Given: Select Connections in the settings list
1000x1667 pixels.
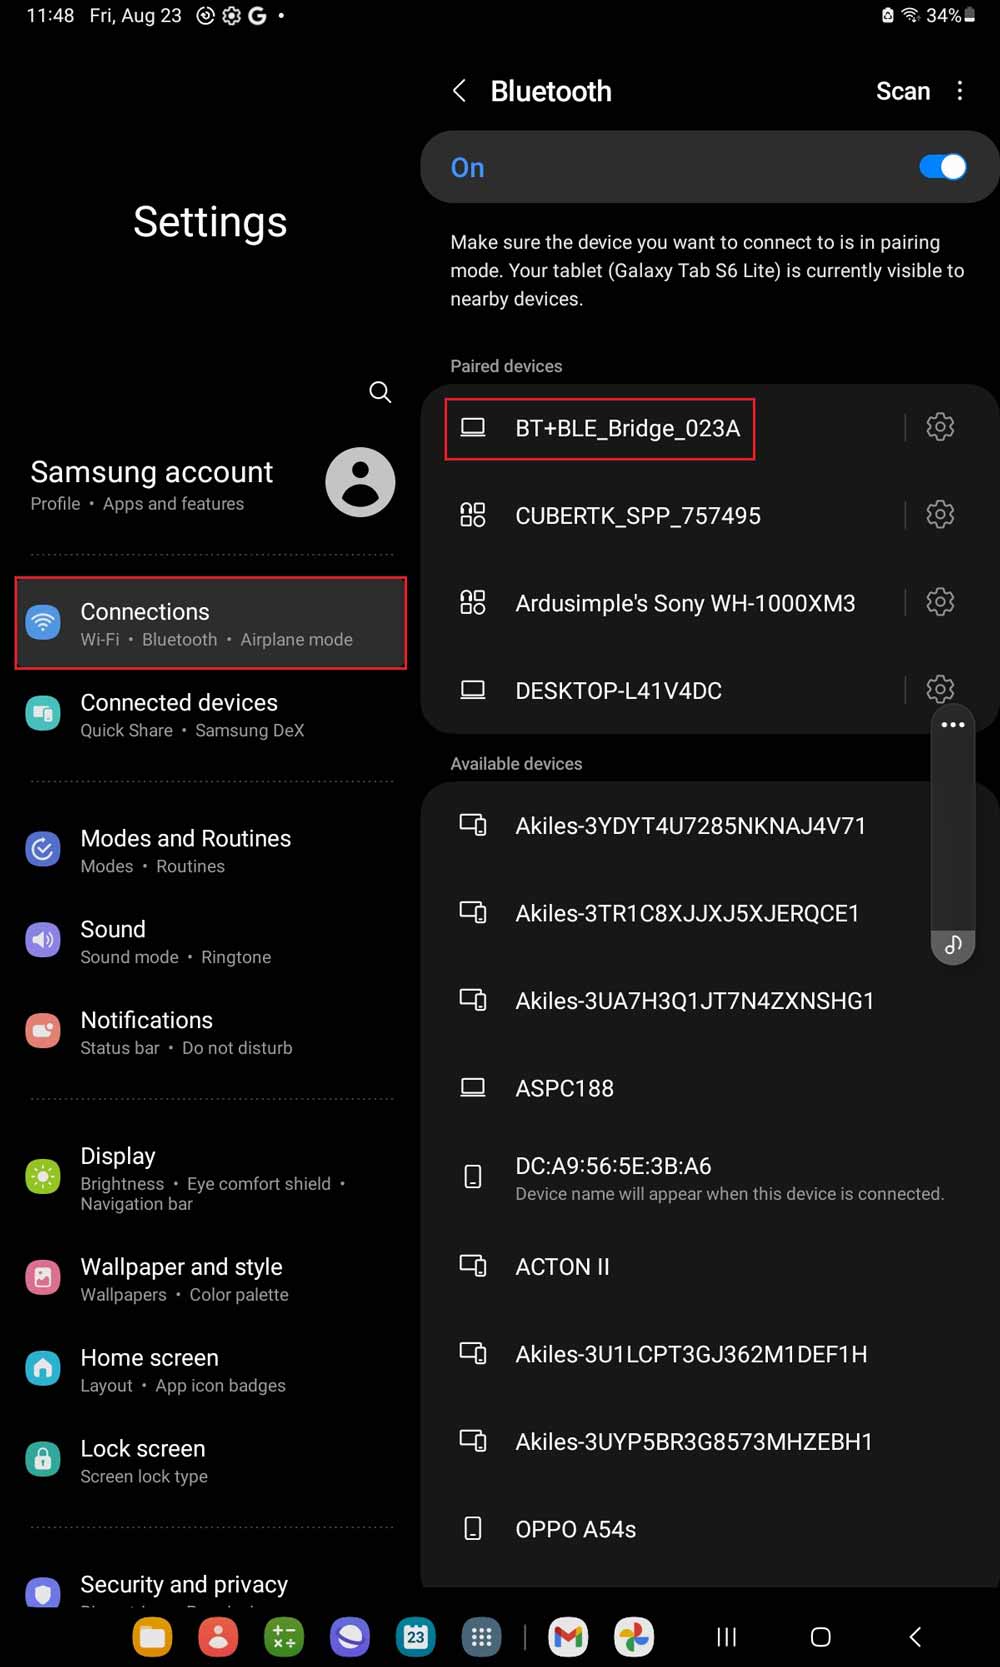Looking at the screenshot, I should [x=210, y=623].
